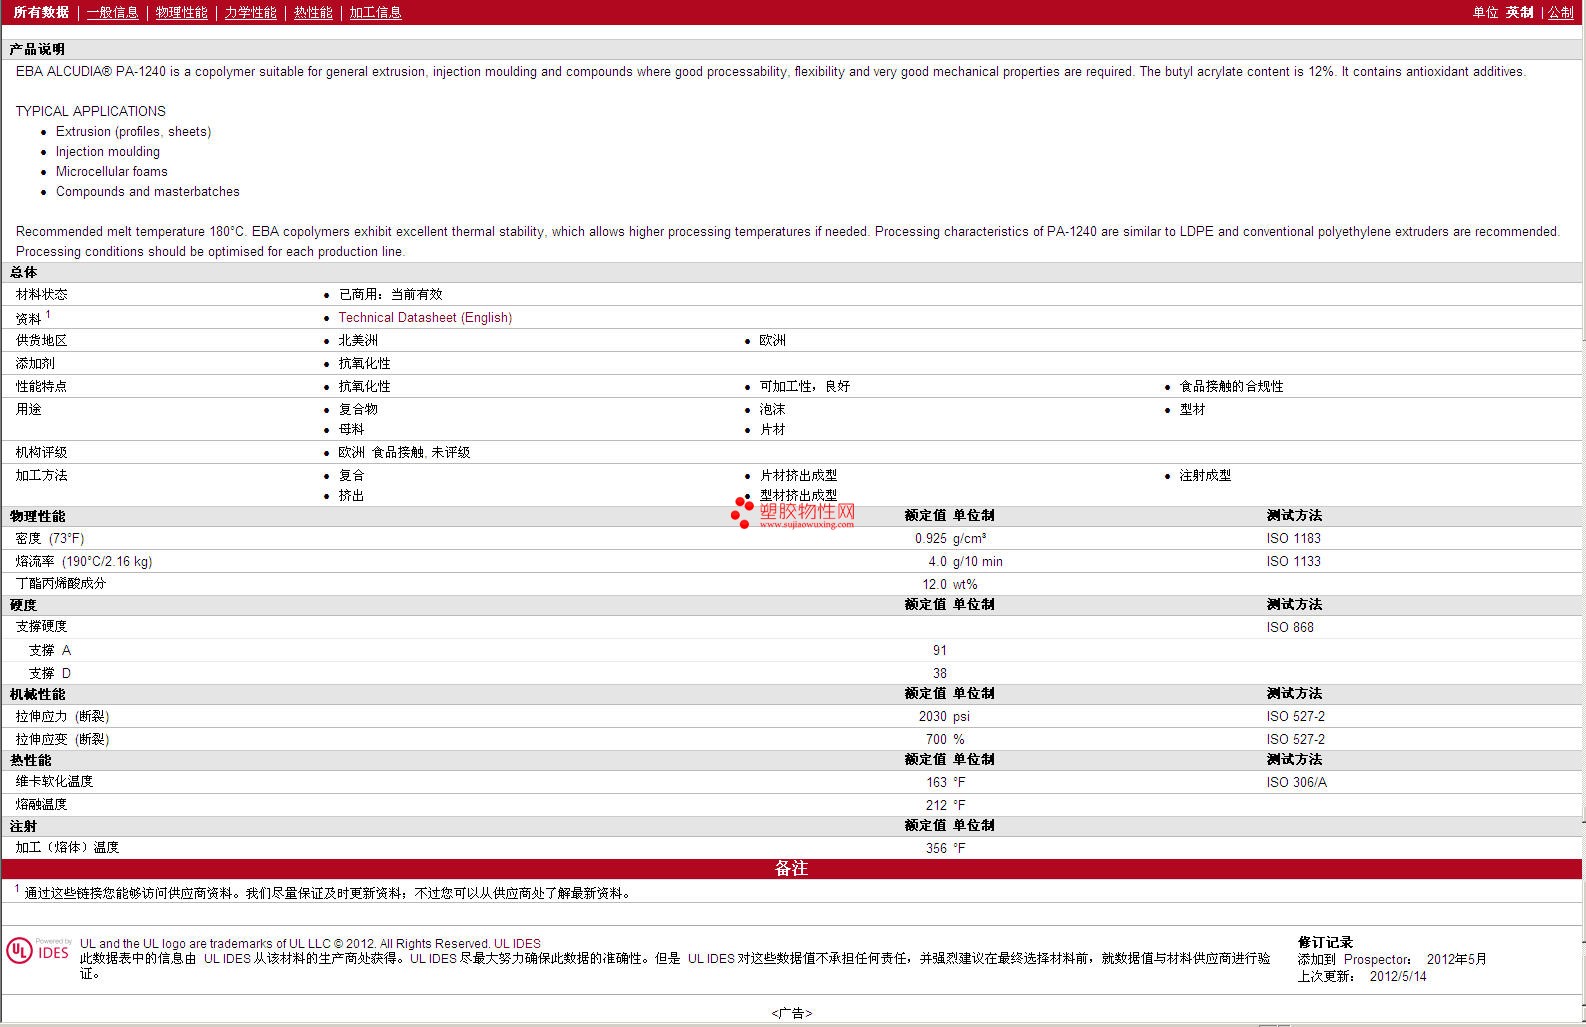Click the <广告> label at bottom
The height and width of the screenshot is (1027, 1586).
(792, 1013)
